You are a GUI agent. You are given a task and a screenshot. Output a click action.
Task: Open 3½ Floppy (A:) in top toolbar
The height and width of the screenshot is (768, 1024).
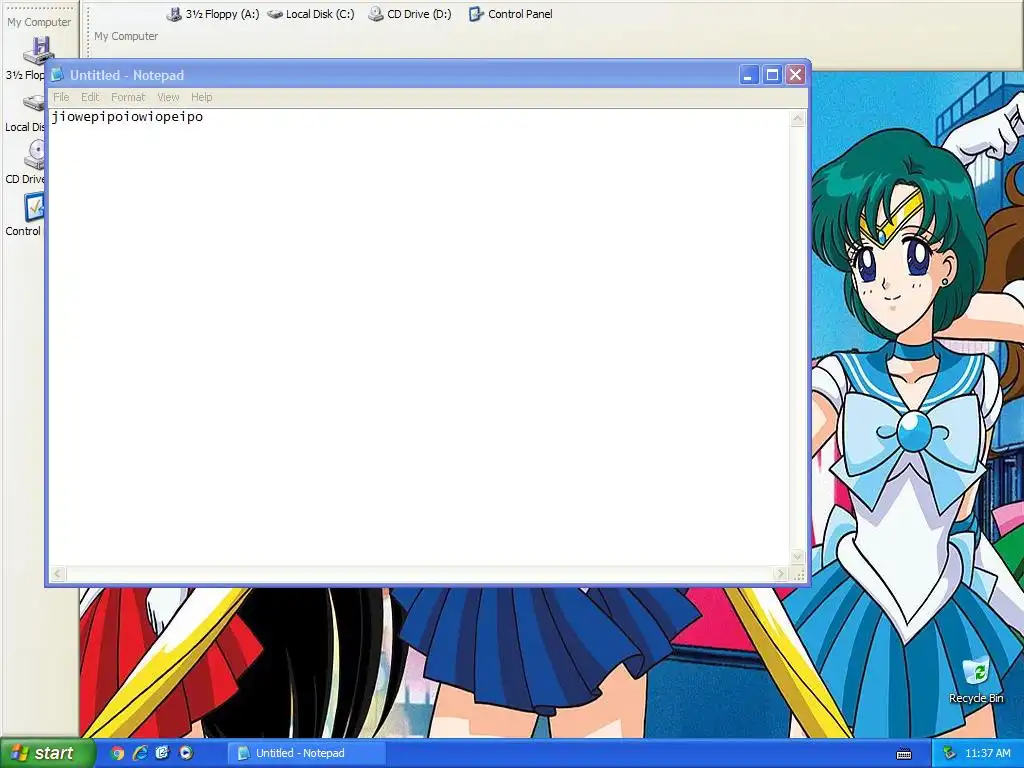[213, 14]
